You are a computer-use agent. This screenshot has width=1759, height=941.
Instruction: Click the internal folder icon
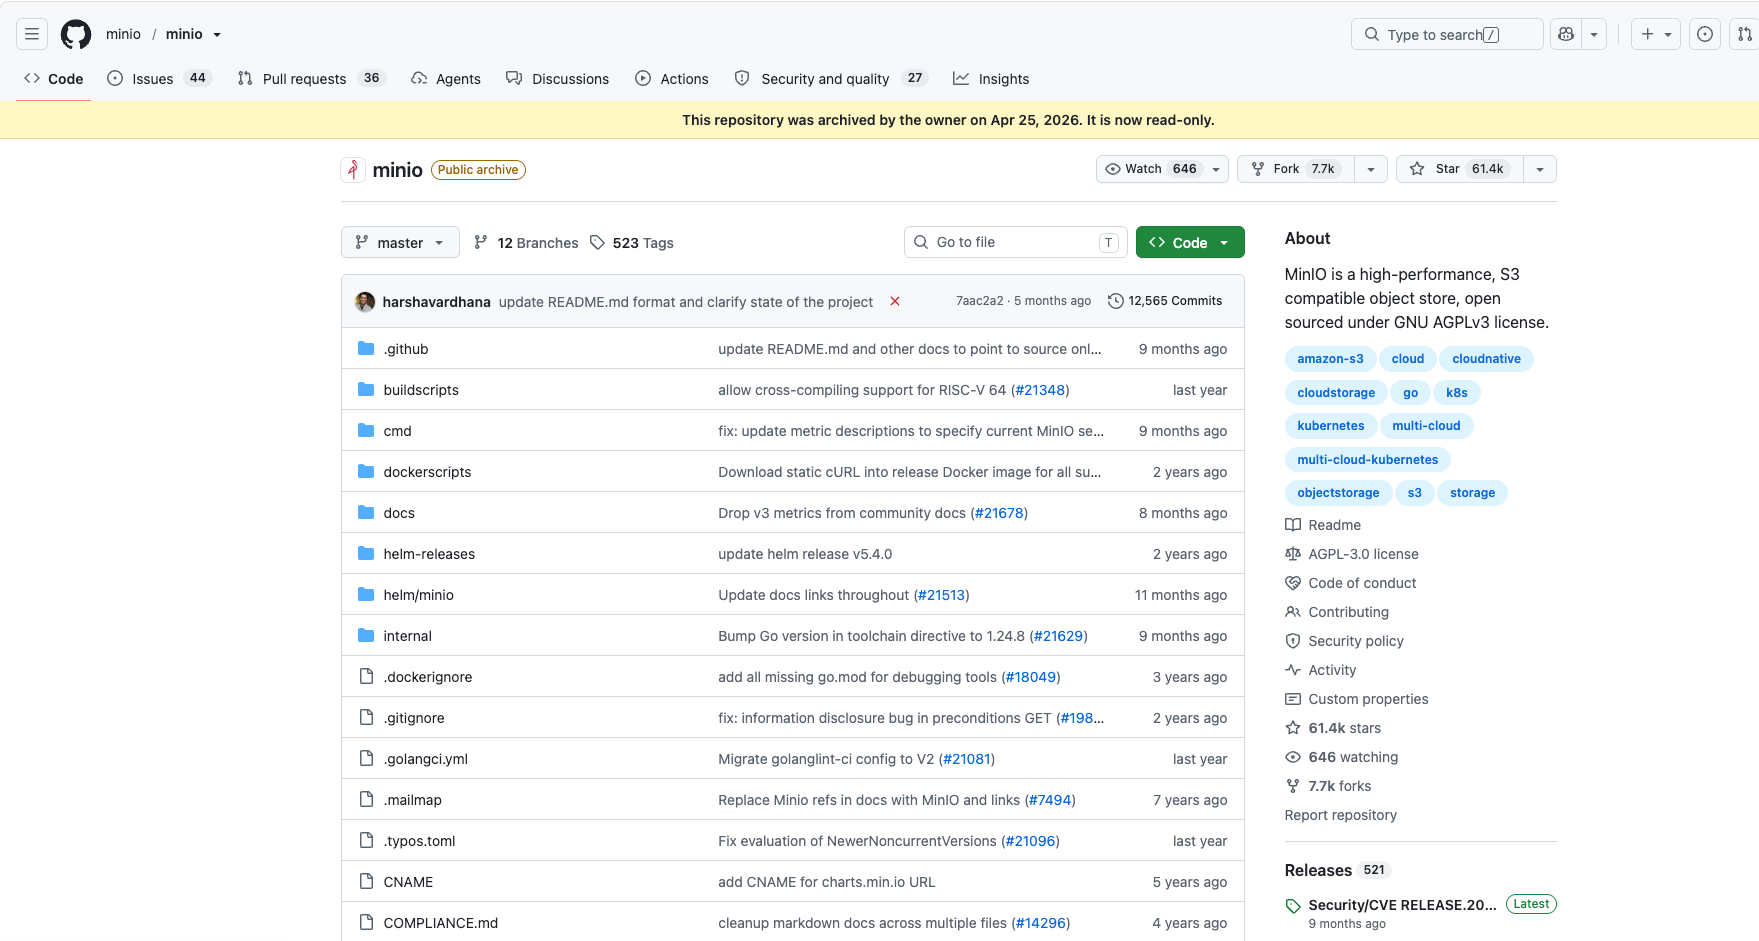[366, 636]
